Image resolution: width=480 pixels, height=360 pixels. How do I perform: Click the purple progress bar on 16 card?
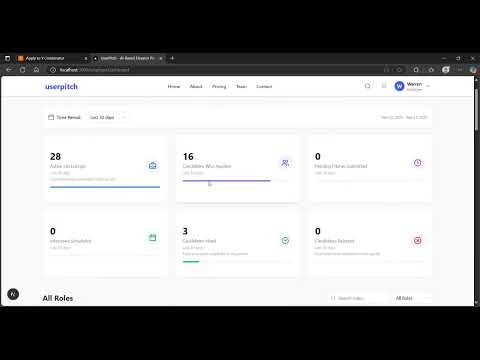pyautogui.click(x=227, y=181)
